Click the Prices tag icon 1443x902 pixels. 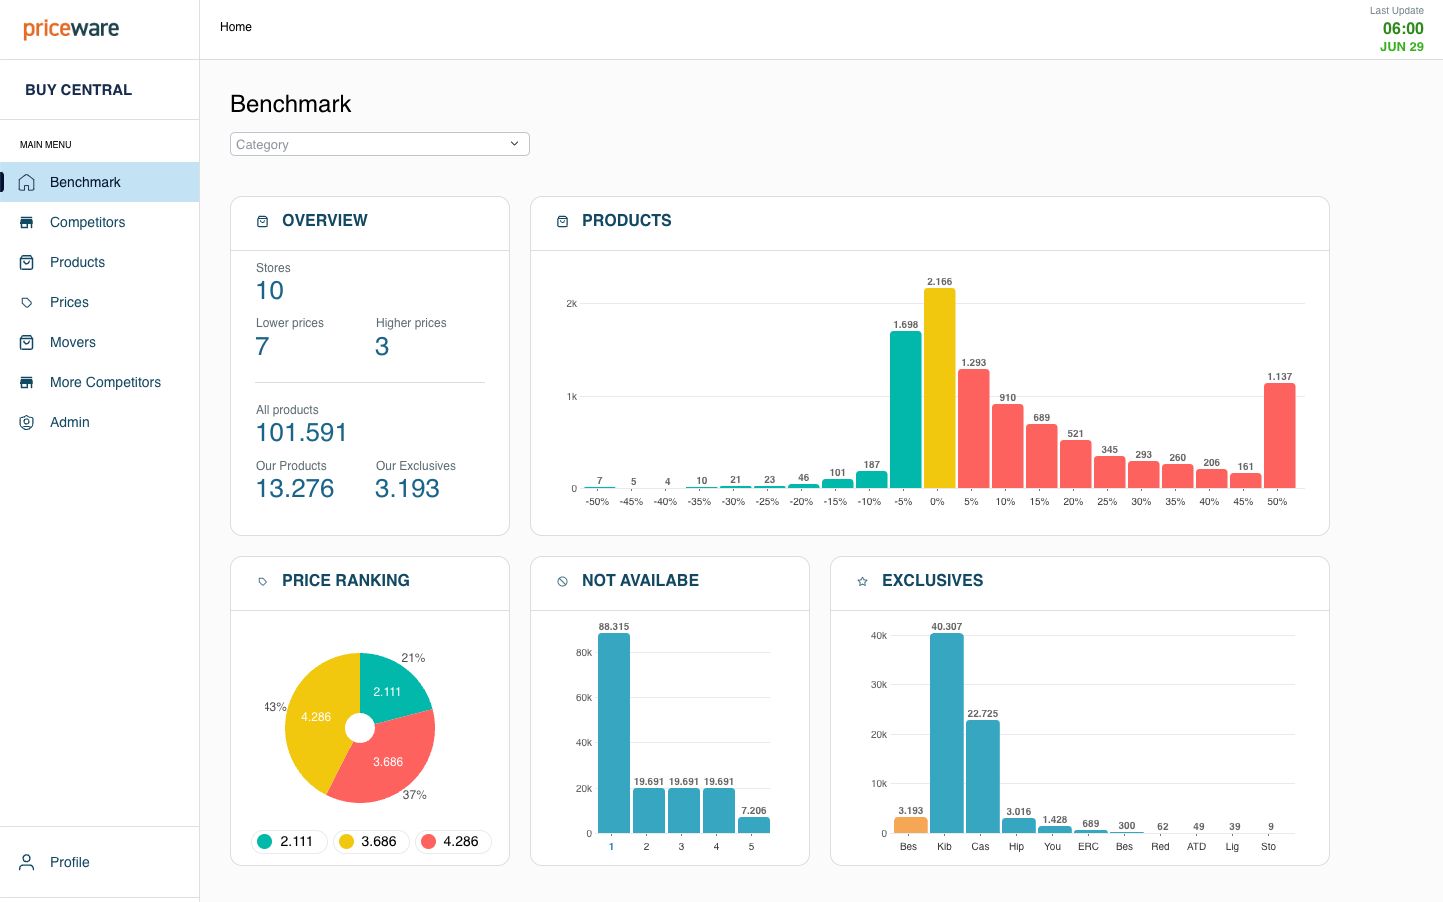(x=27, y=302)
